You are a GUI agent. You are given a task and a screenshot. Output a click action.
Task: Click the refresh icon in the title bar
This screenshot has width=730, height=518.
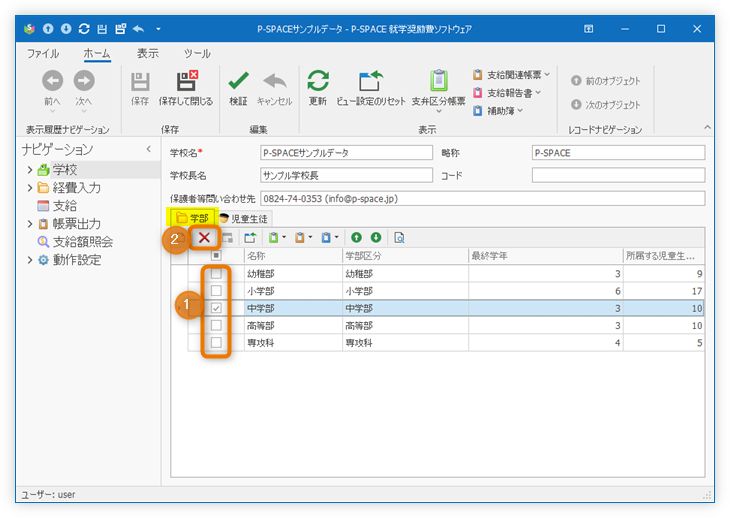click(x=84, y=29)
